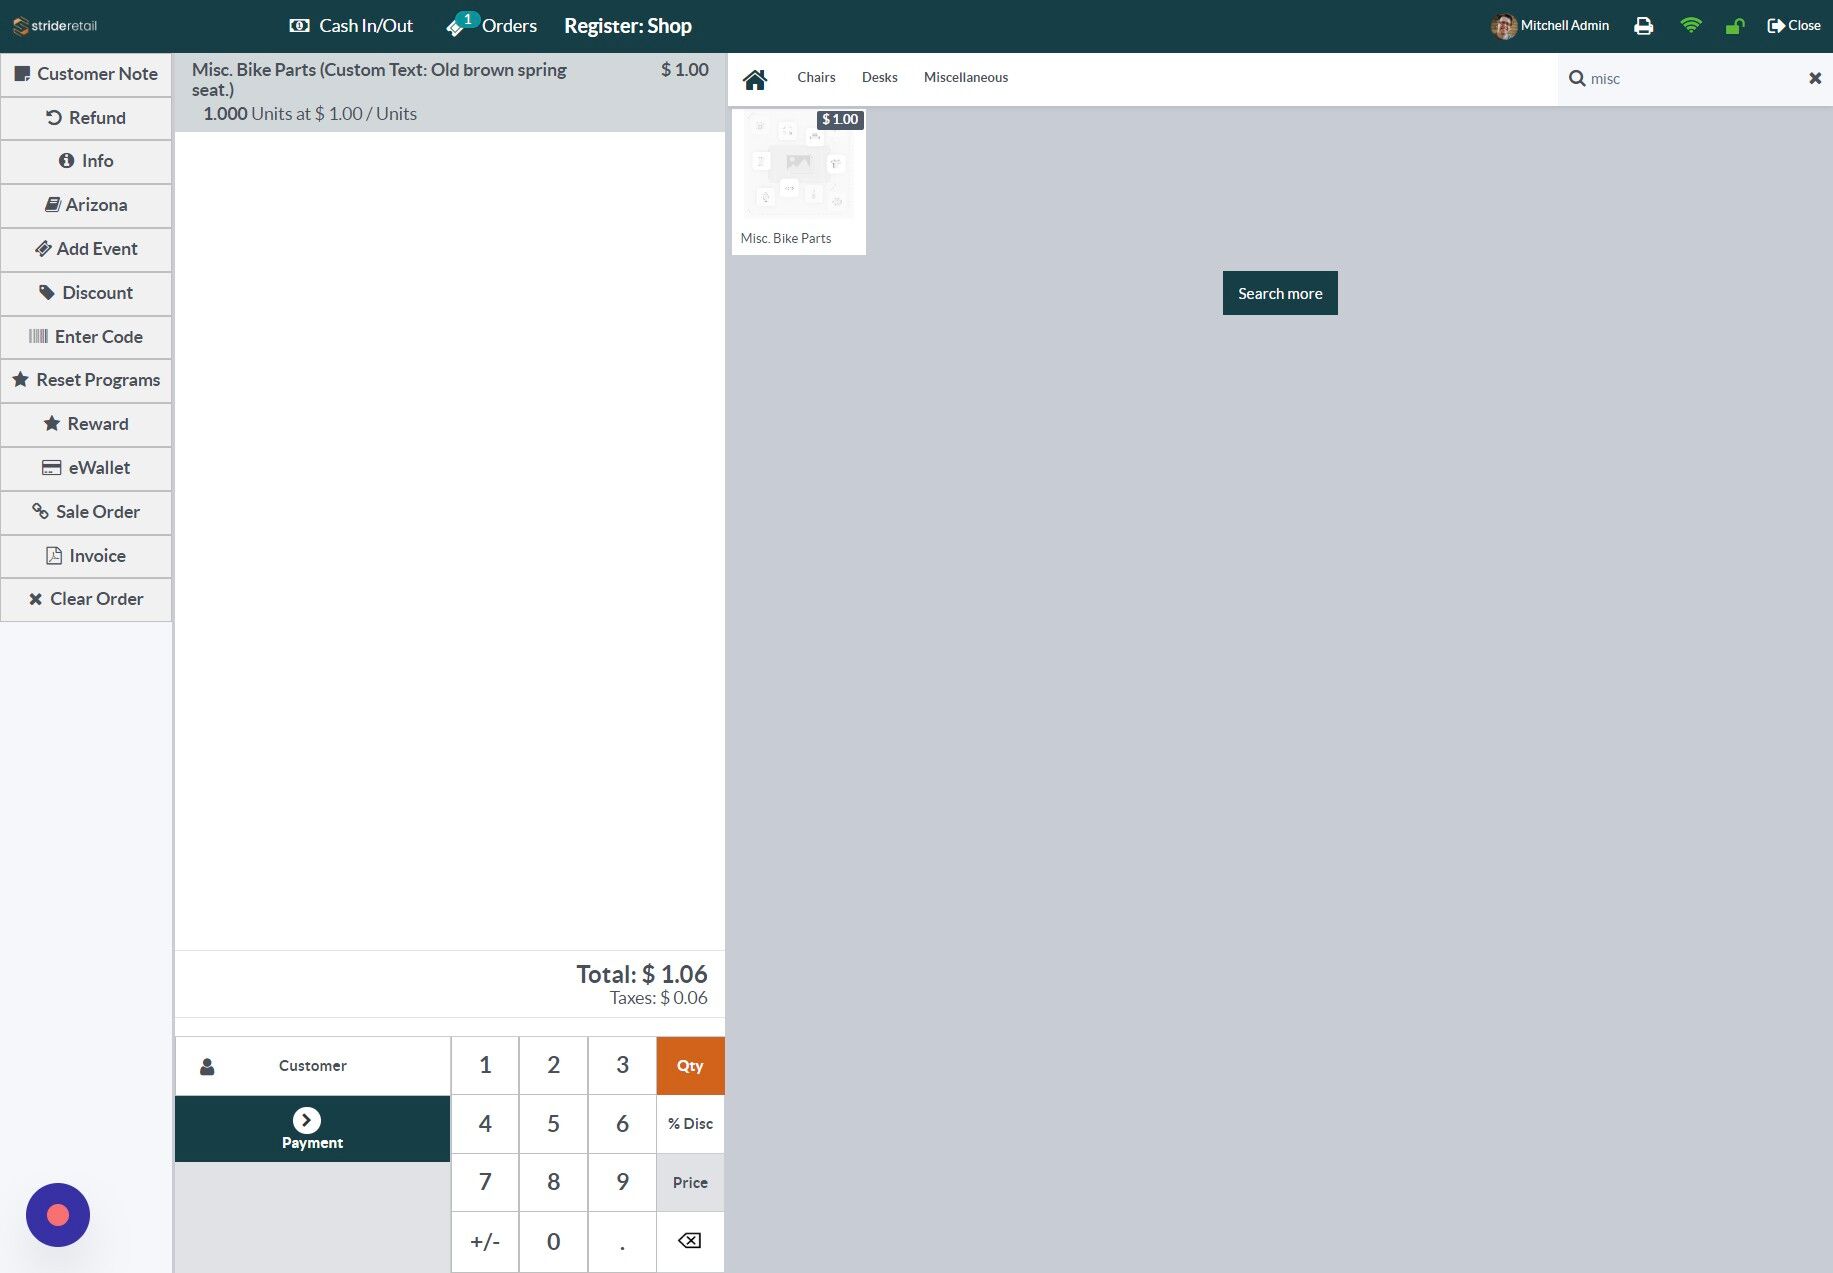Click Register: Shop title
1833x1273 pixels.
(x=628, y=26)
